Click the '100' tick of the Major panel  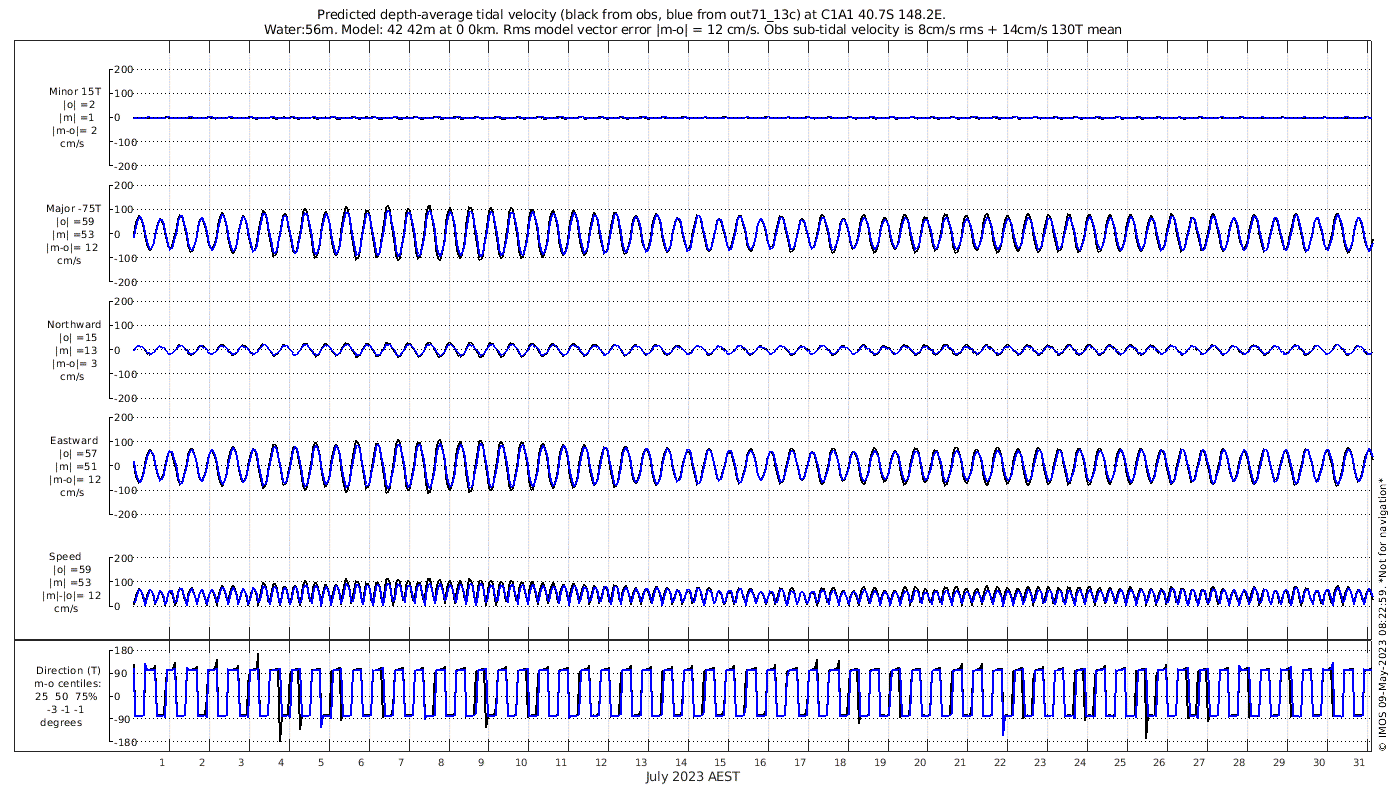[124, 210]
